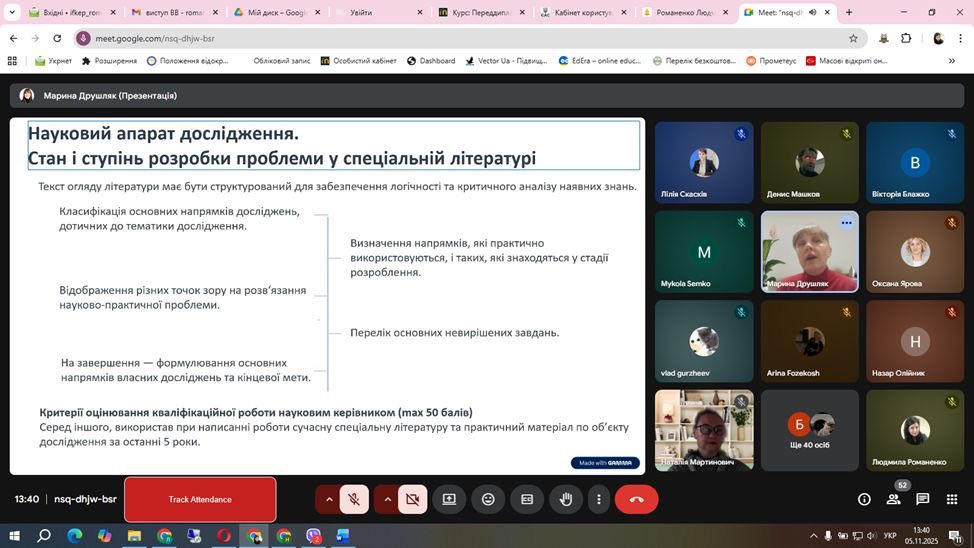Switch to the 'Вхідні' mail tab

click(71, 12)
